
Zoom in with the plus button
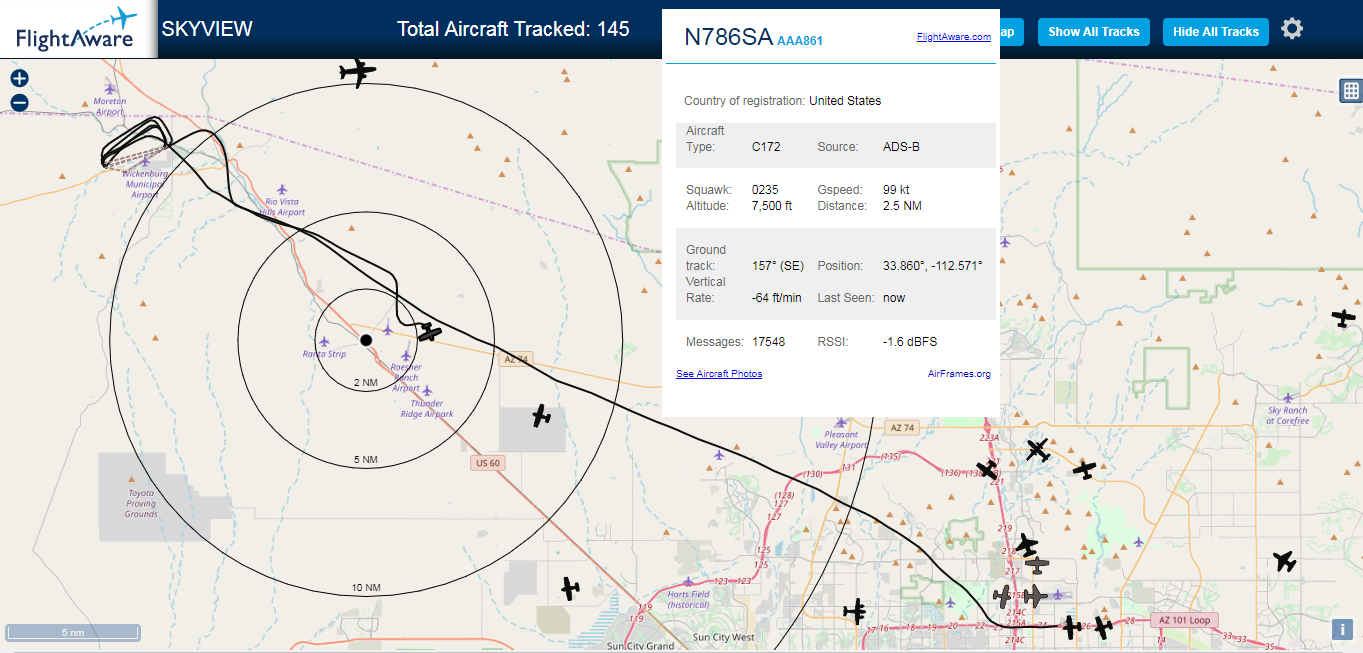click(x=19, y=78)
